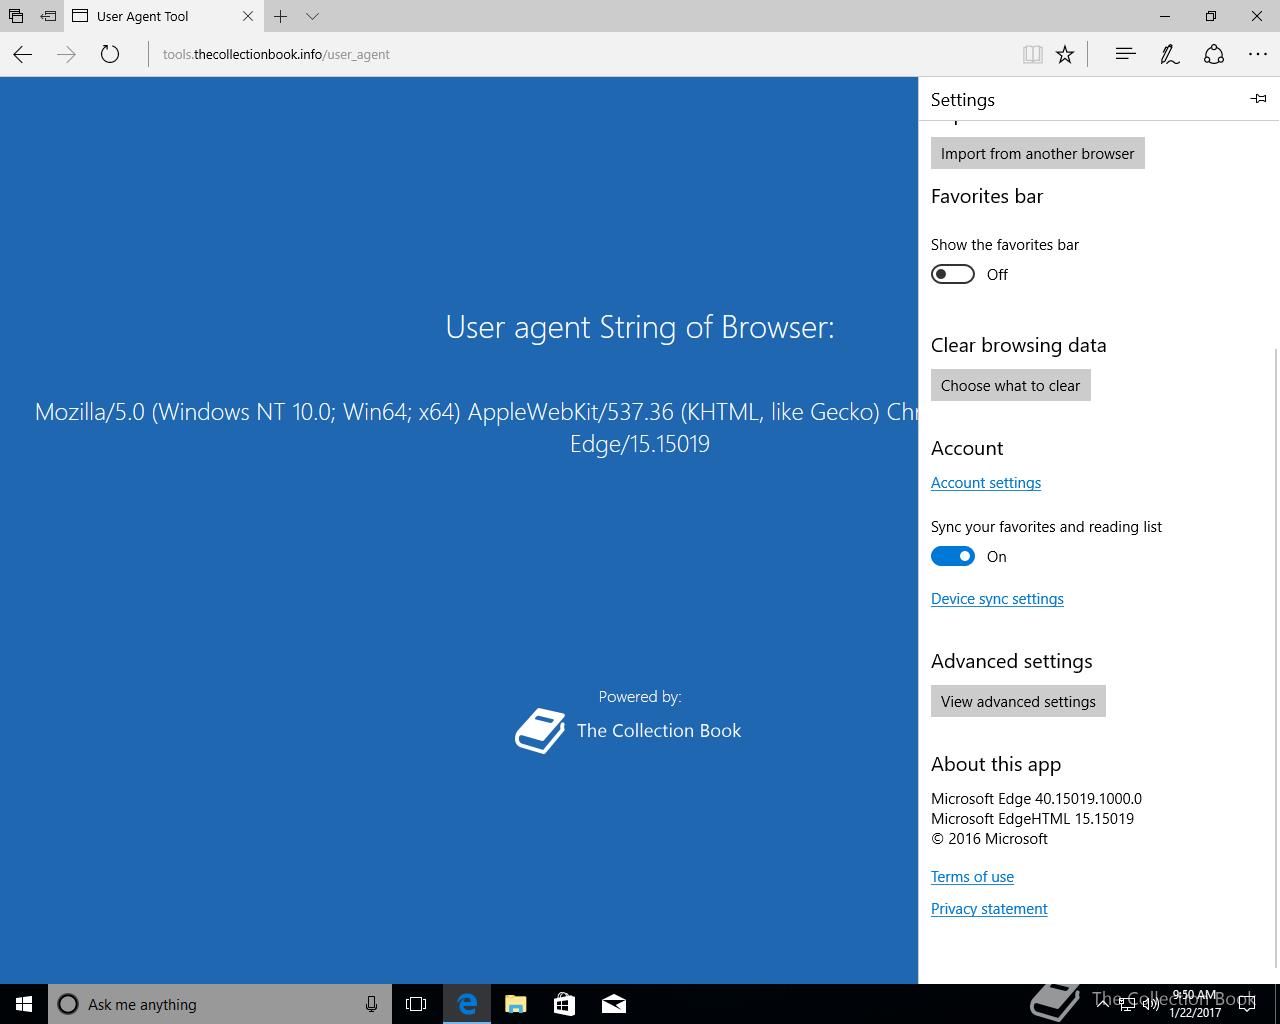Image resolution: width=1280 pixels, height=1024 pixels.
Task: Turn off Sync favorites and reading list
Action: pyautogui.click(x=952, y=556)
